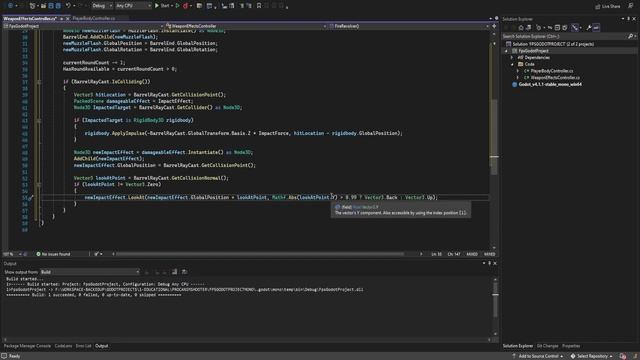This screenshot has height=360, width=640.
Task: Click the search magnifier icon in Solution Explorer
Action: pyautogui.click(x=631, y=36)
